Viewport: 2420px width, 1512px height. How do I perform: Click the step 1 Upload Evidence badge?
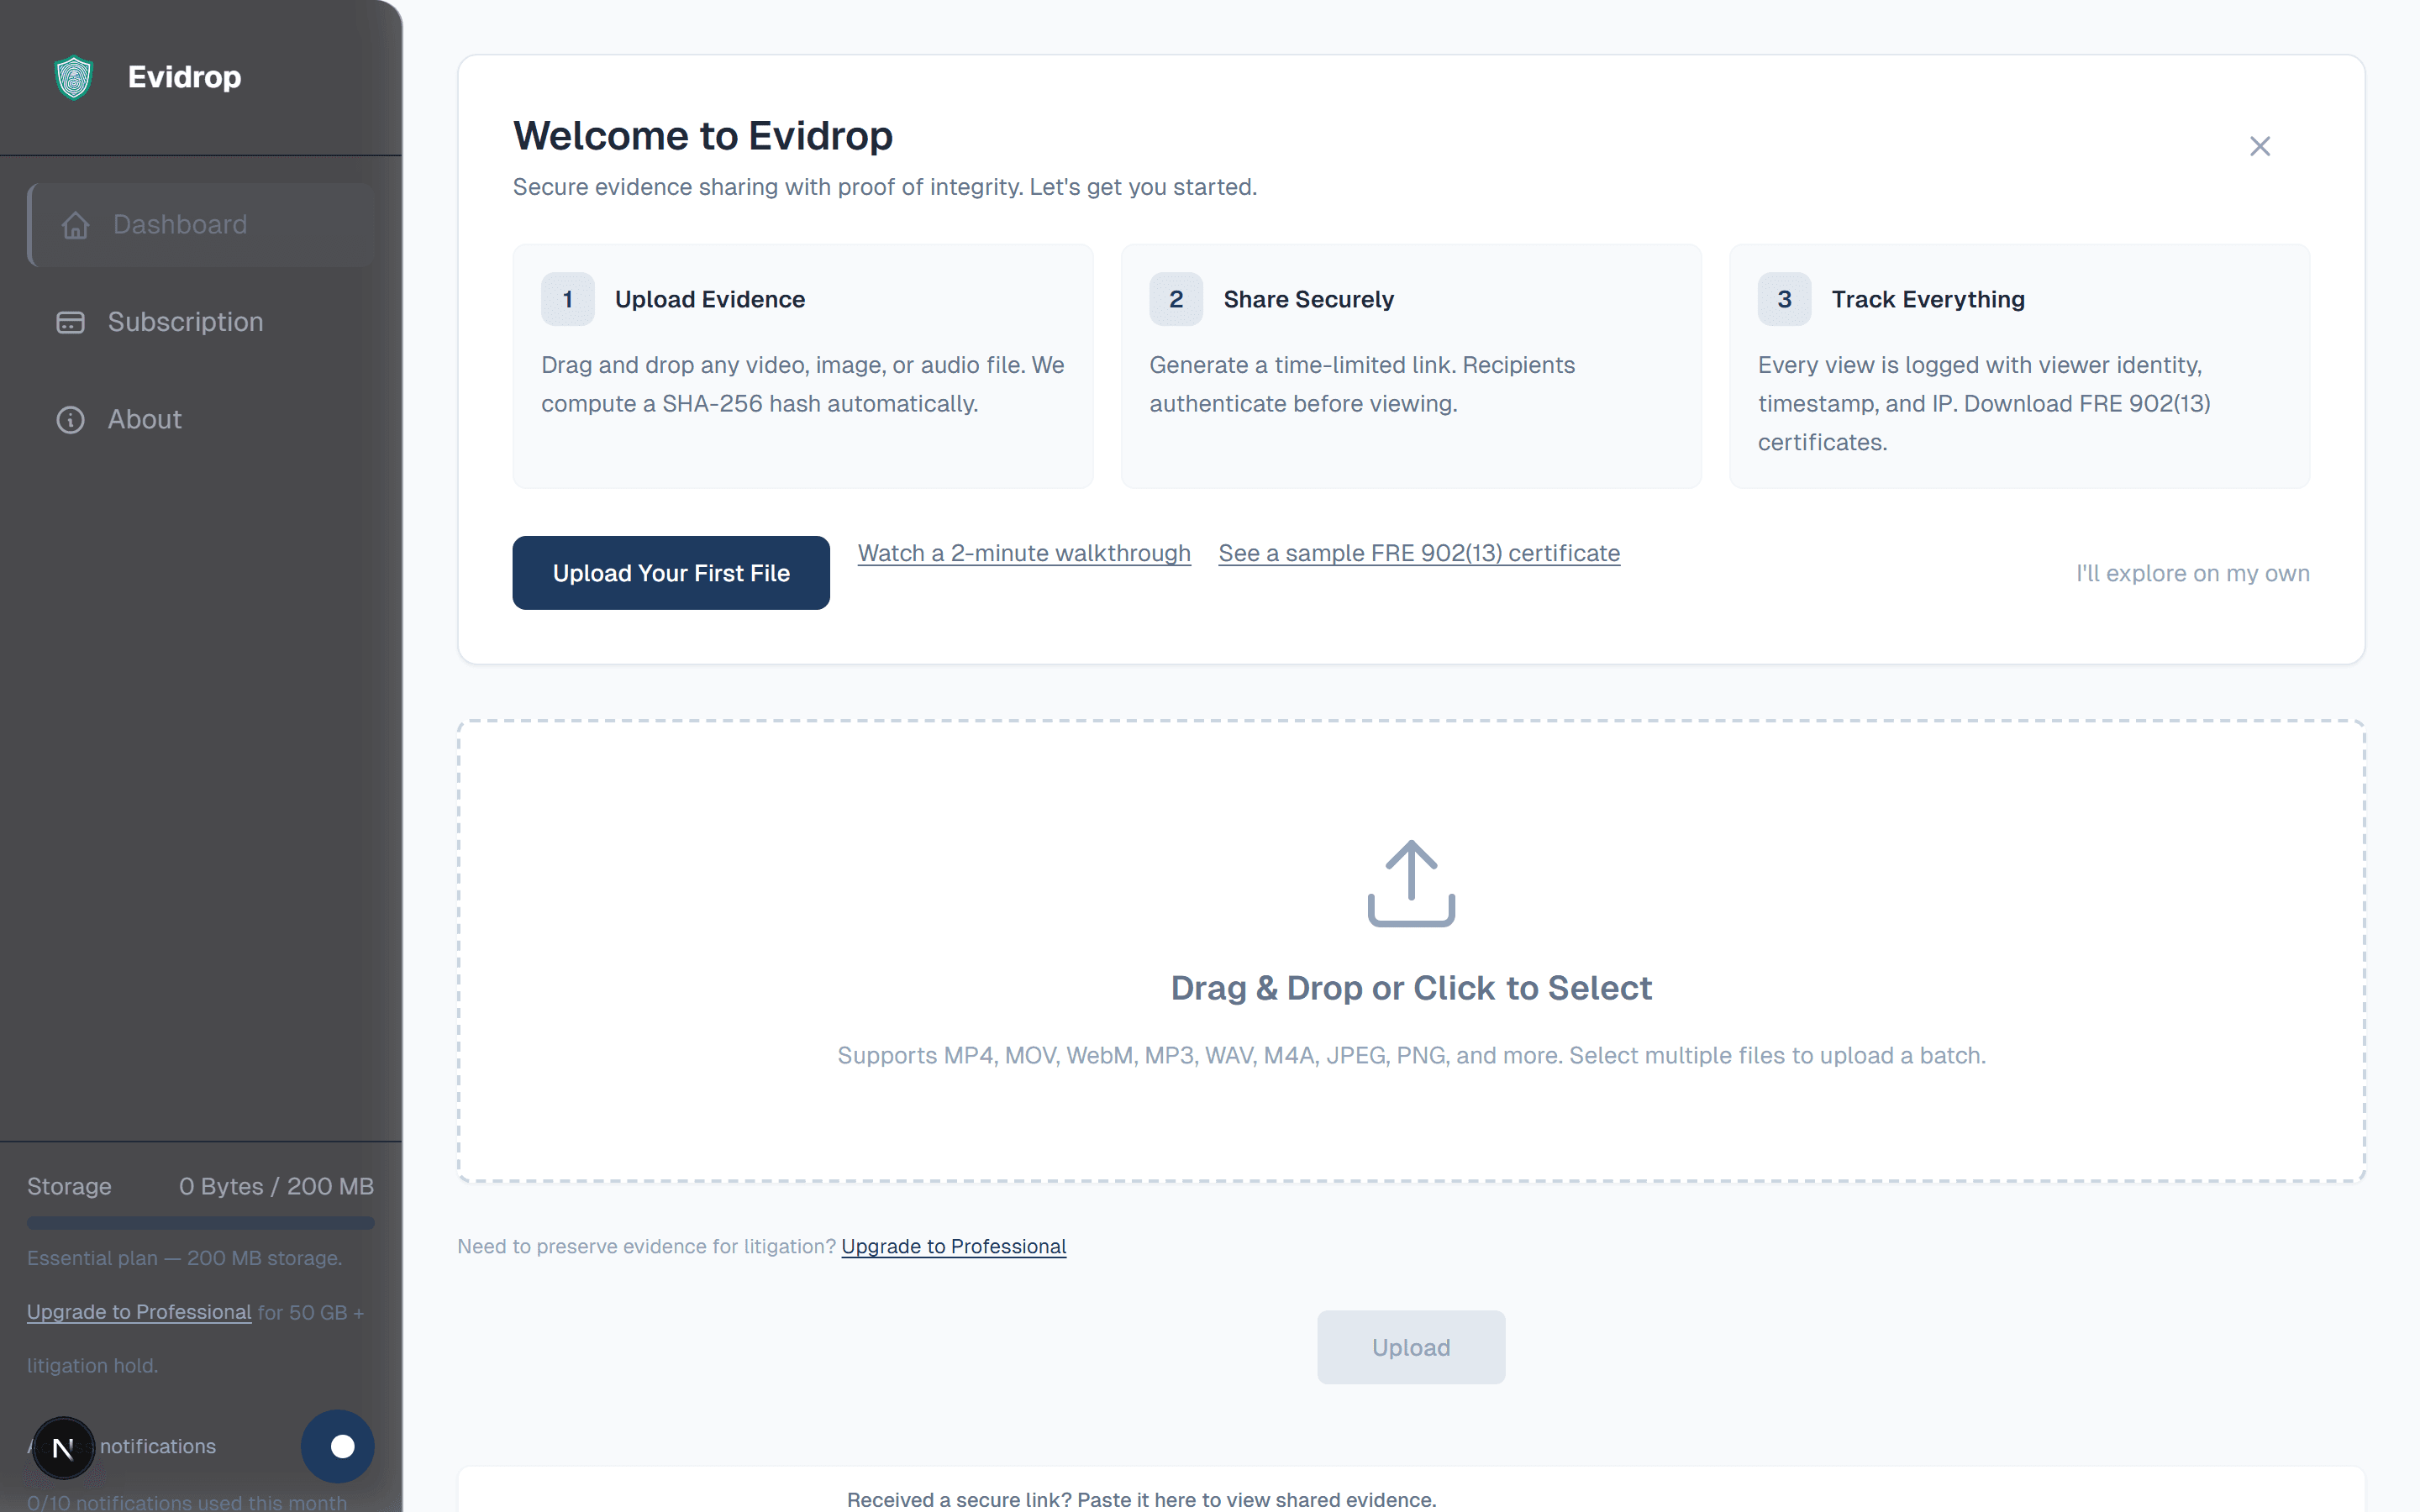[566, 298]
